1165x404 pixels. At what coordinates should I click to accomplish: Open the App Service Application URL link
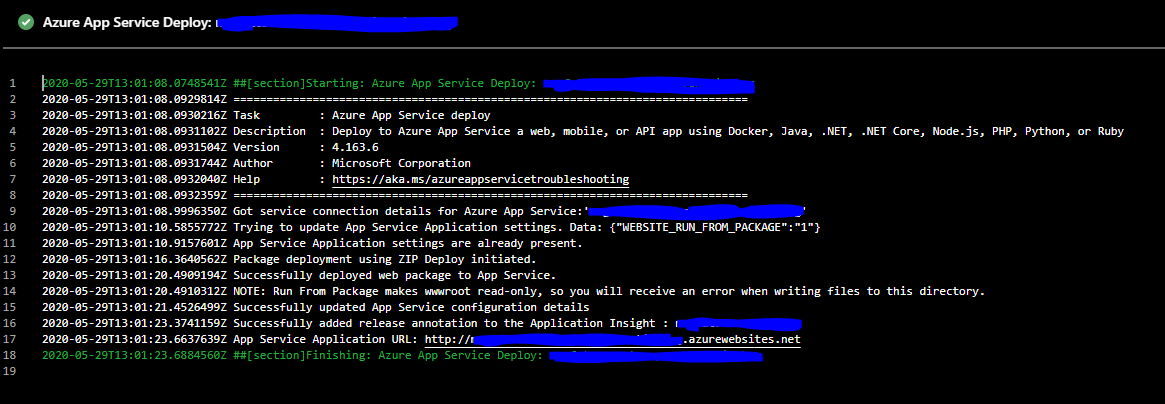[613, 339]
